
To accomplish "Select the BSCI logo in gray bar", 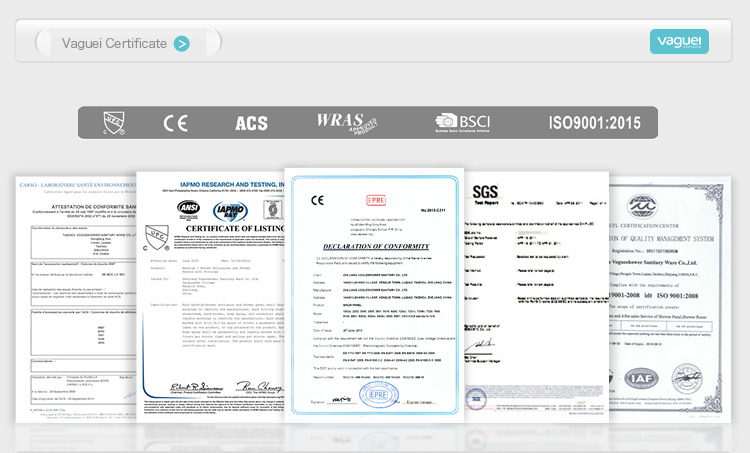I will [463, 122].
